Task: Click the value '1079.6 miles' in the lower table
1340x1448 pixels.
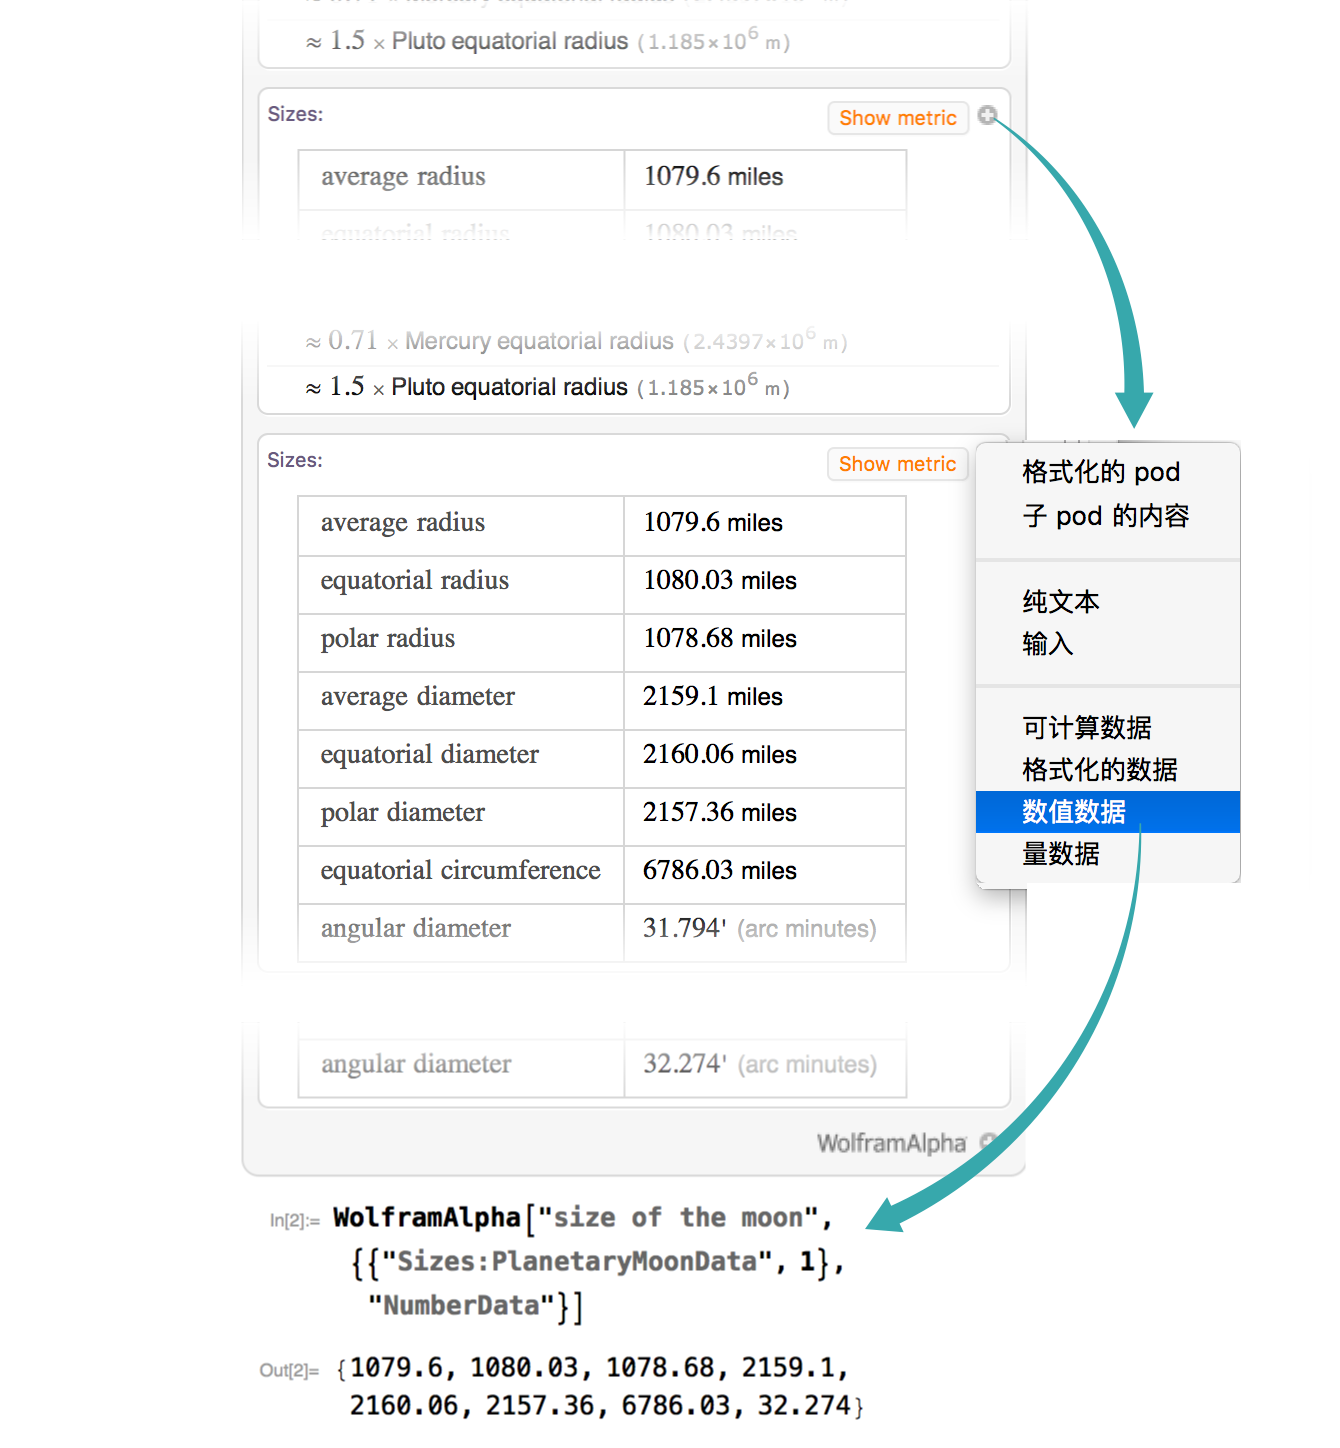Action: coord(713,523)
